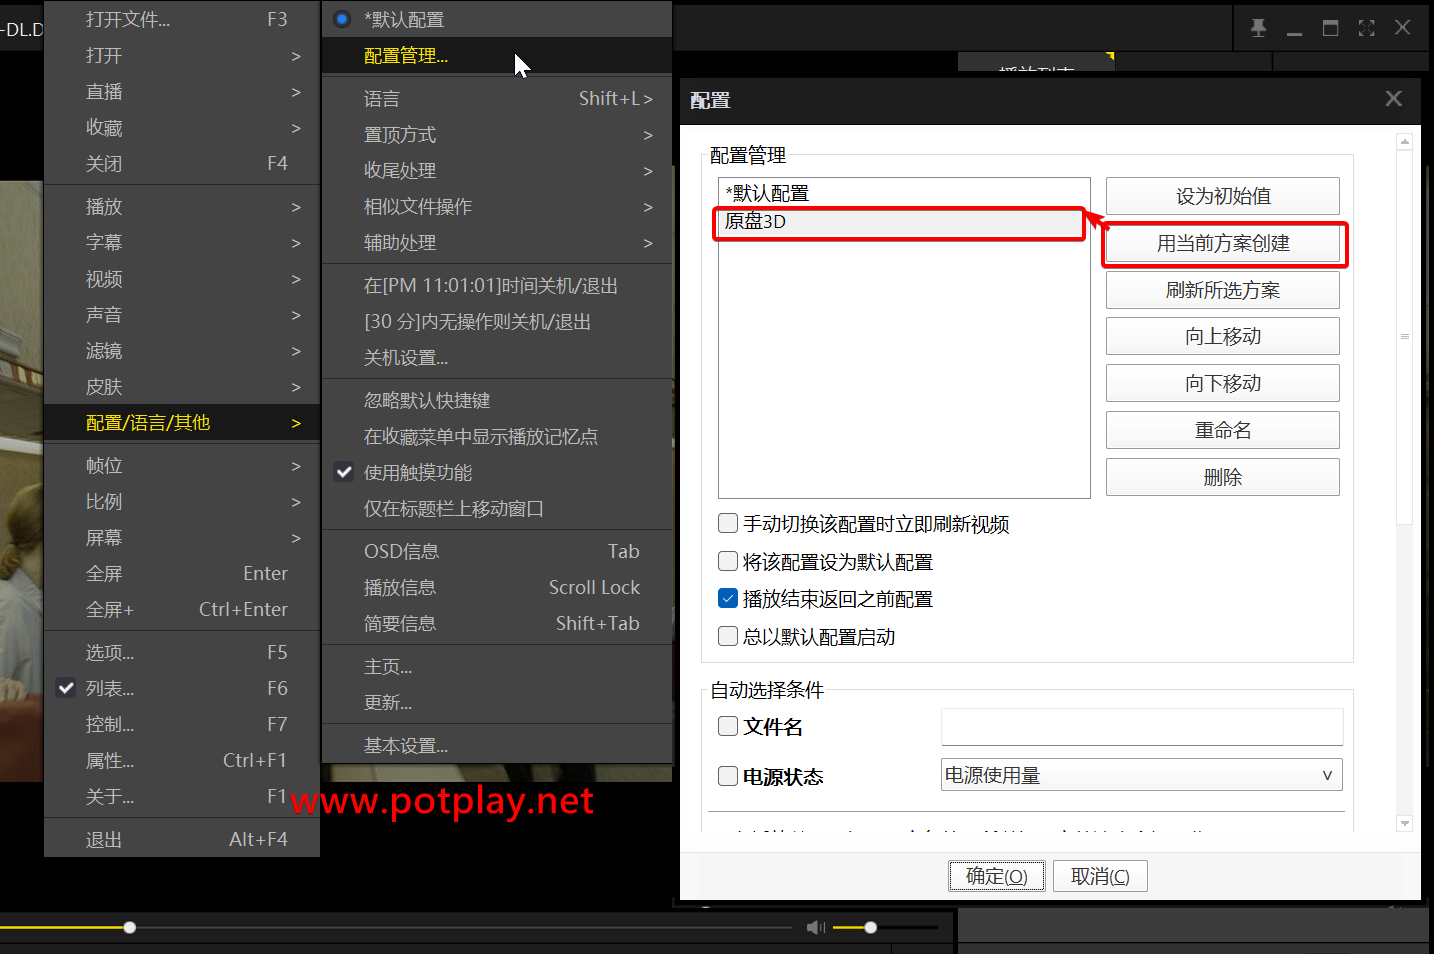Mute audio with the speaker icon
The height and width of the screenshot is (954, 1434).
(816, 927)
